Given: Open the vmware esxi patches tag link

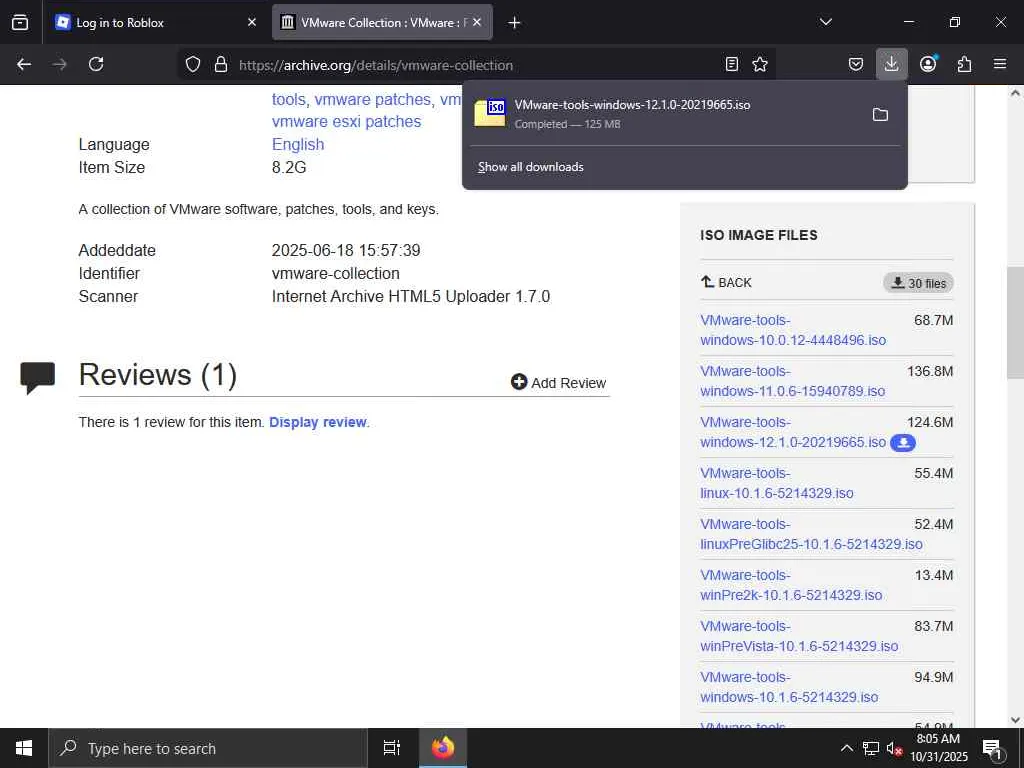Looking at the screenshot, I should pyautogui.click(x=346, y=121).
